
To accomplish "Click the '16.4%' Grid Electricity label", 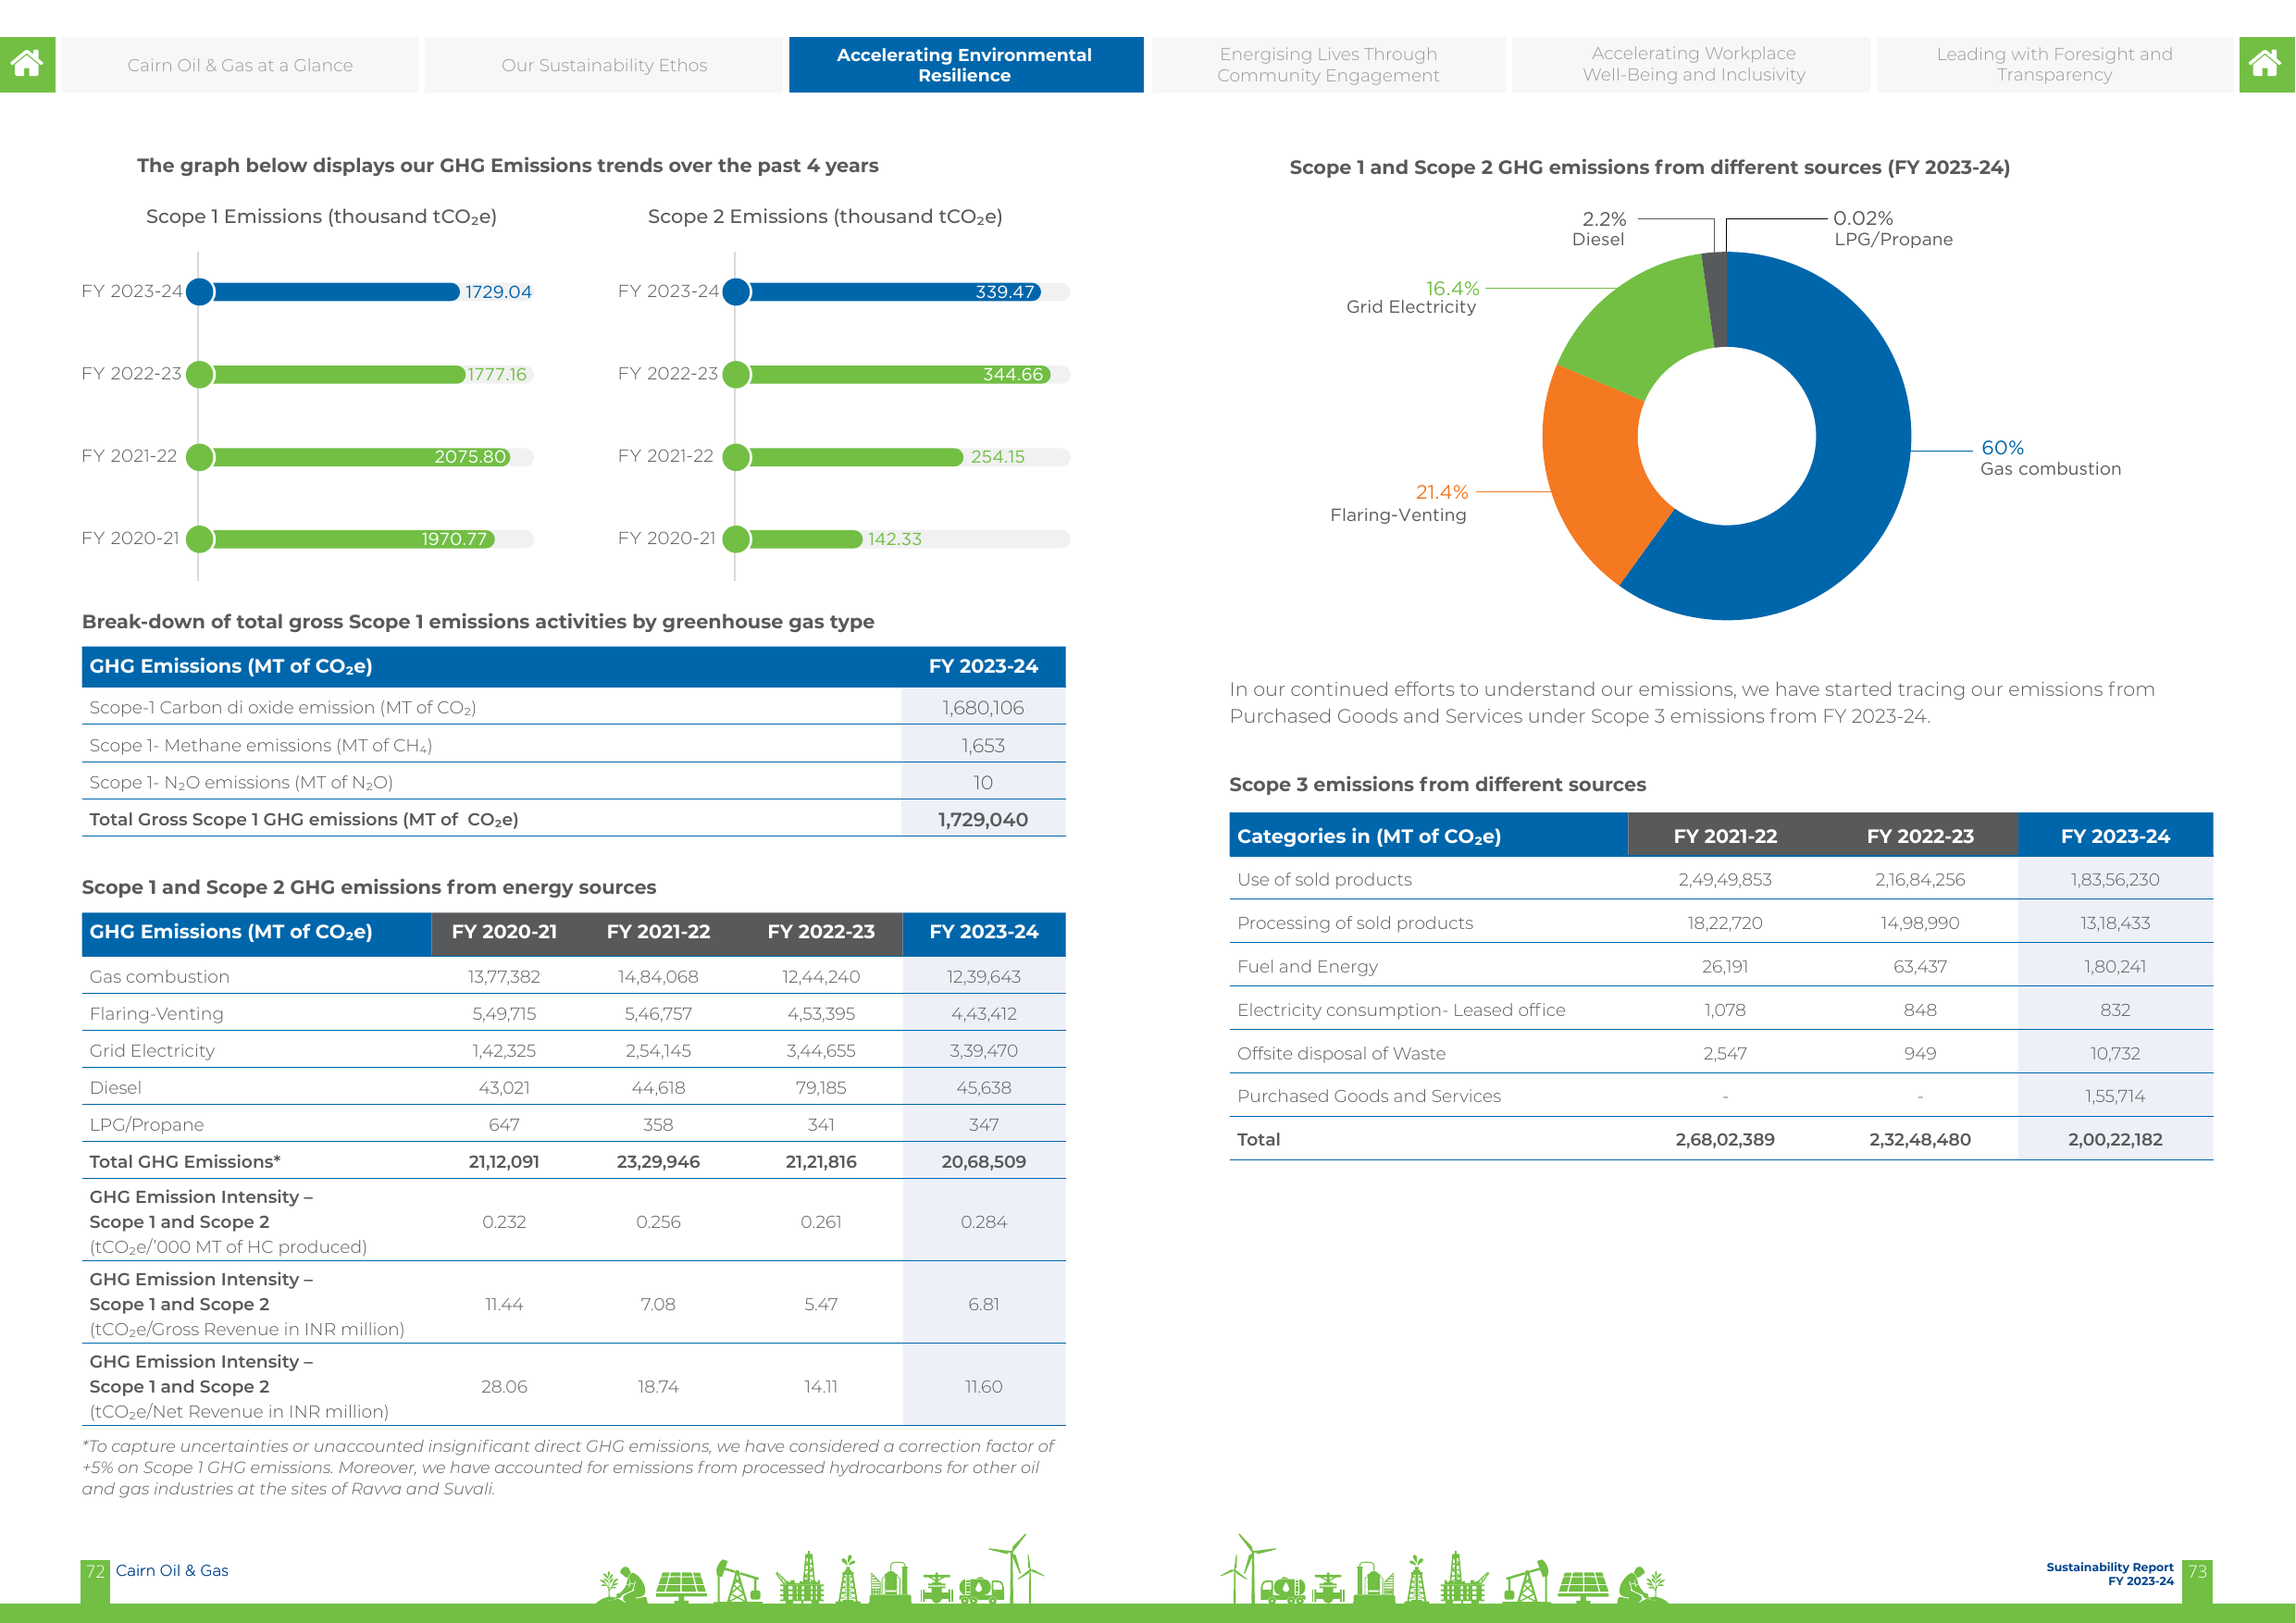I will click(x=1452, y=288).
